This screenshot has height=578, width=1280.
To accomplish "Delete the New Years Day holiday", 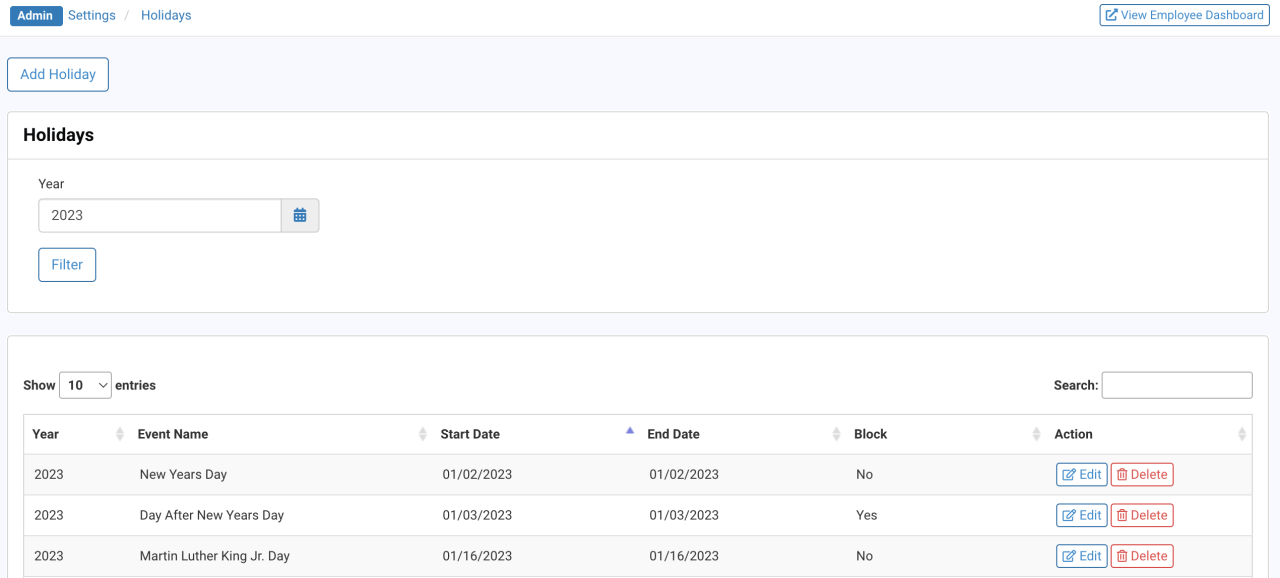I will pyautogui.click(x=1141, y=475).
